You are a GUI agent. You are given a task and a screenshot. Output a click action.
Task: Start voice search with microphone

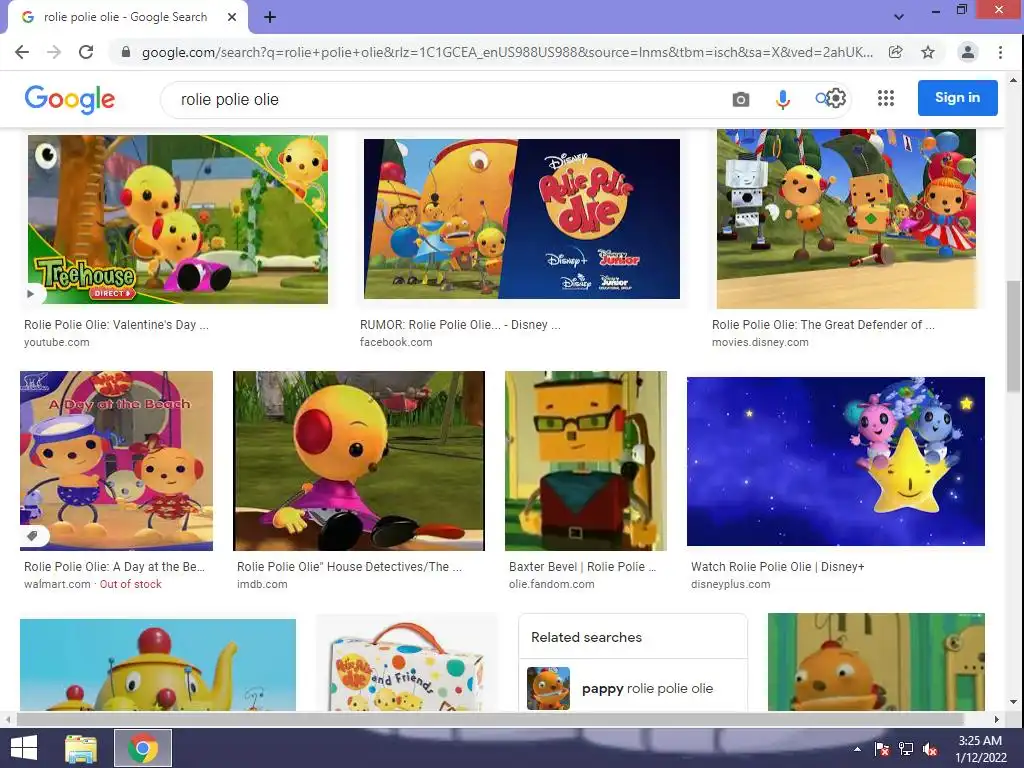[782, 99]
